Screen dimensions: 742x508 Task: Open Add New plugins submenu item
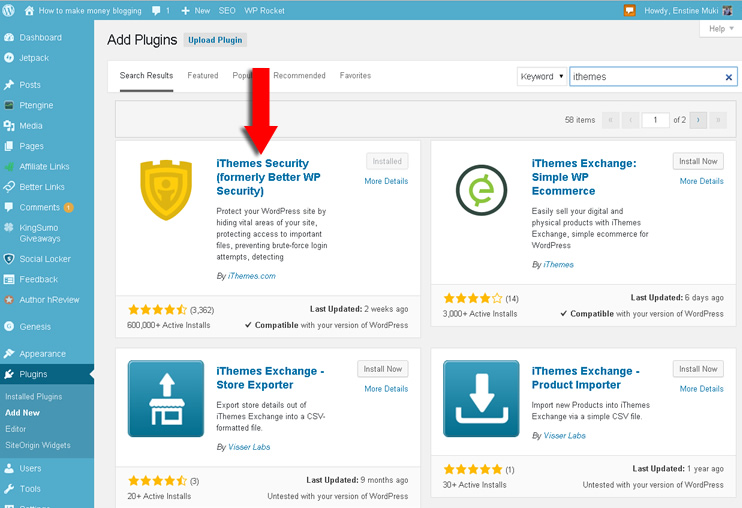coord(22,412)
